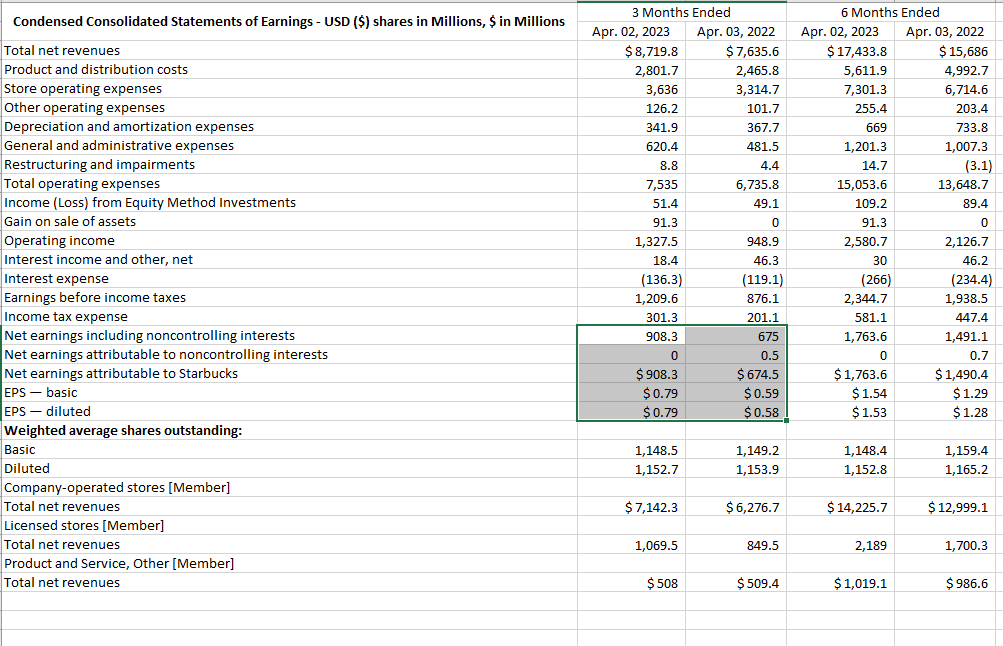
Task: Click the $17,433.8 six-month revenues cell
Action: pyautogui.click(x=841, y=51)
